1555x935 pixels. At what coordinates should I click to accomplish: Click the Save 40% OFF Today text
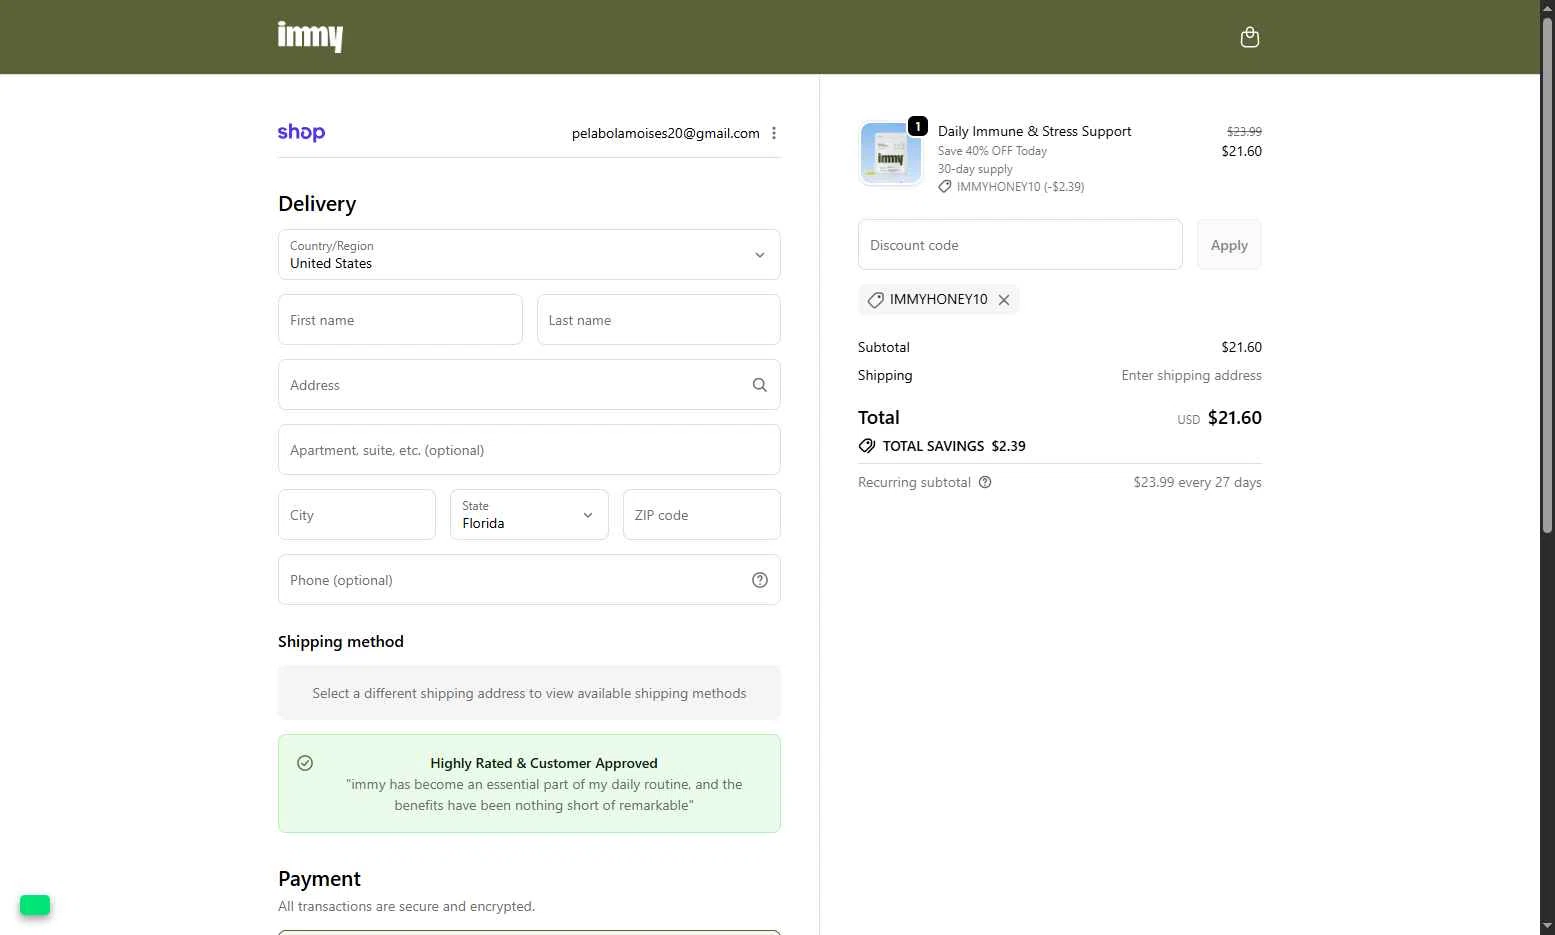coord(992,151)
